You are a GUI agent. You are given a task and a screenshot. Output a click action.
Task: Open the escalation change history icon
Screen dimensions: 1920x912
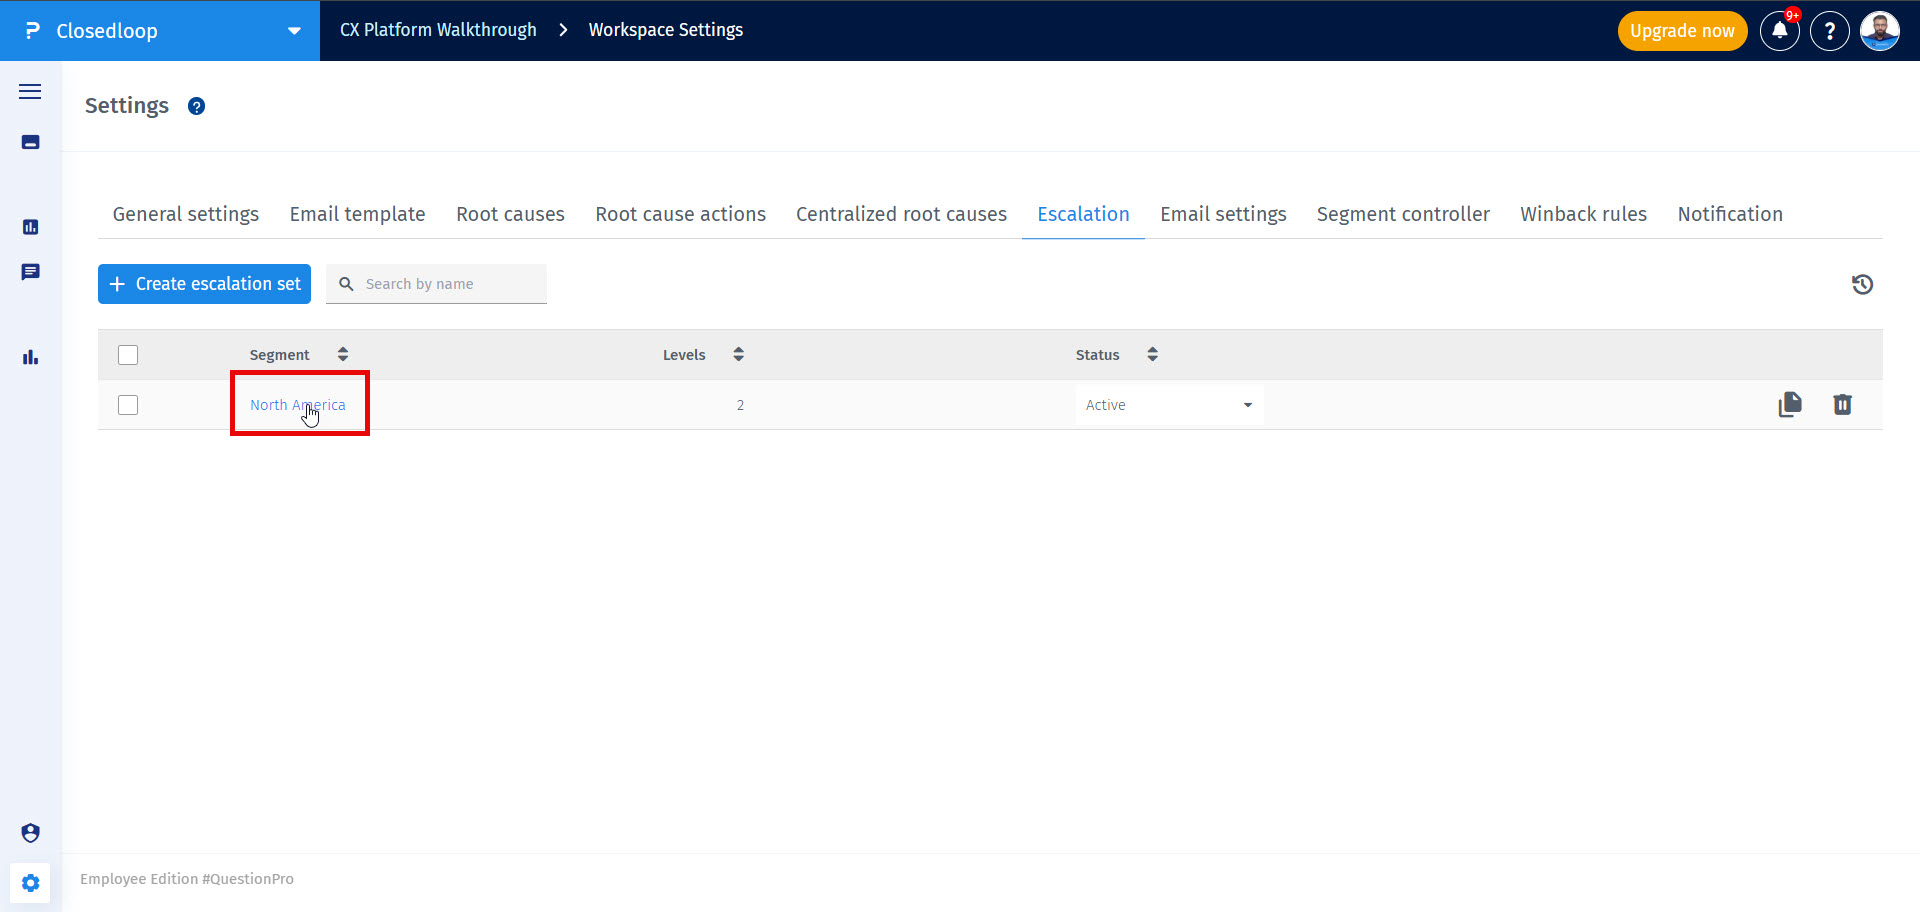(1863, 284)
